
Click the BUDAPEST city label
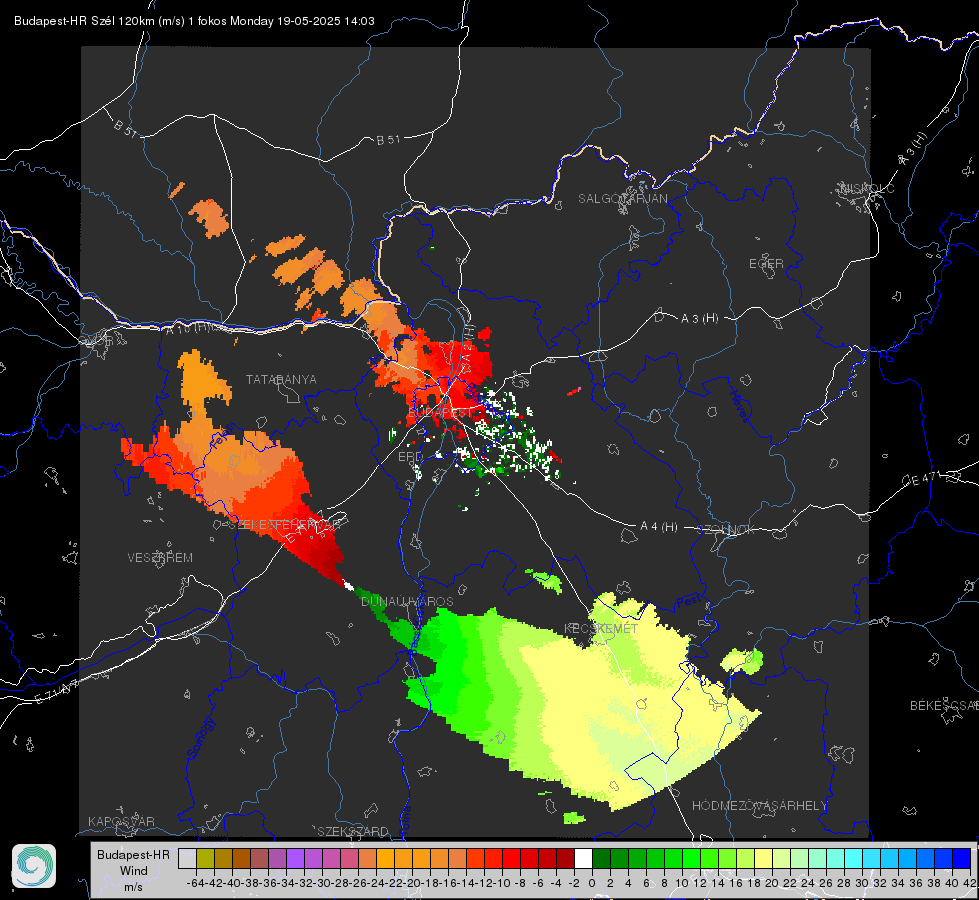(x=440, y=413)
